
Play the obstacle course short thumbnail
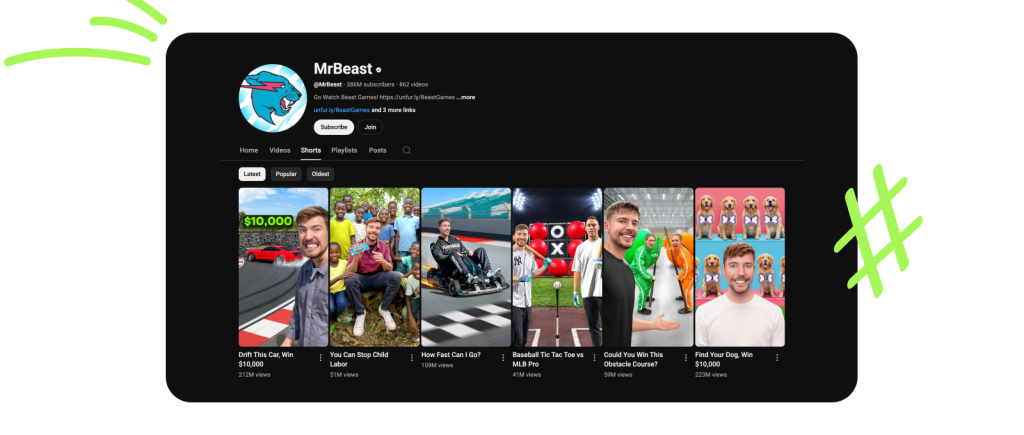[648, 267]
